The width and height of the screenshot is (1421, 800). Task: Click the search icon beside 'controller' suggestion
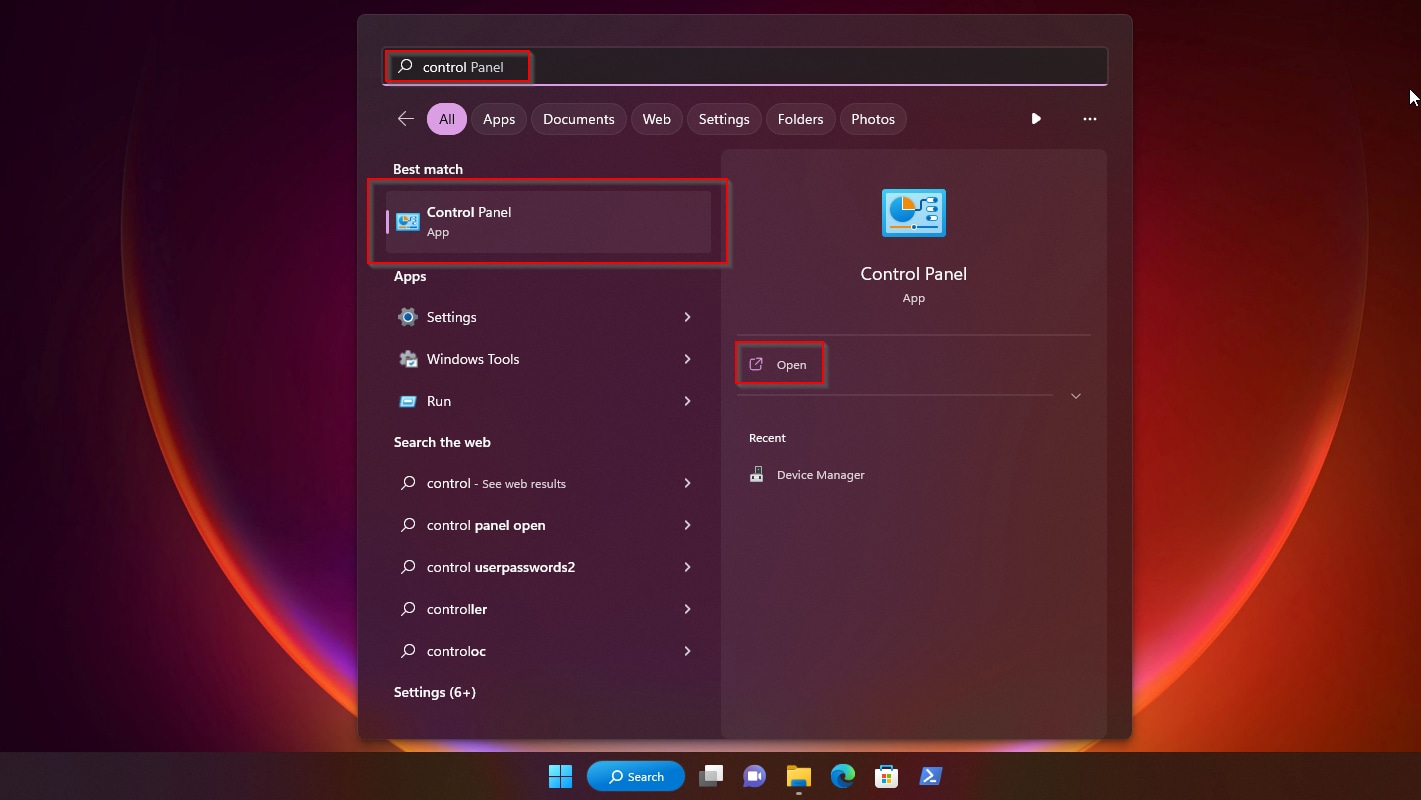click(407, 609)
